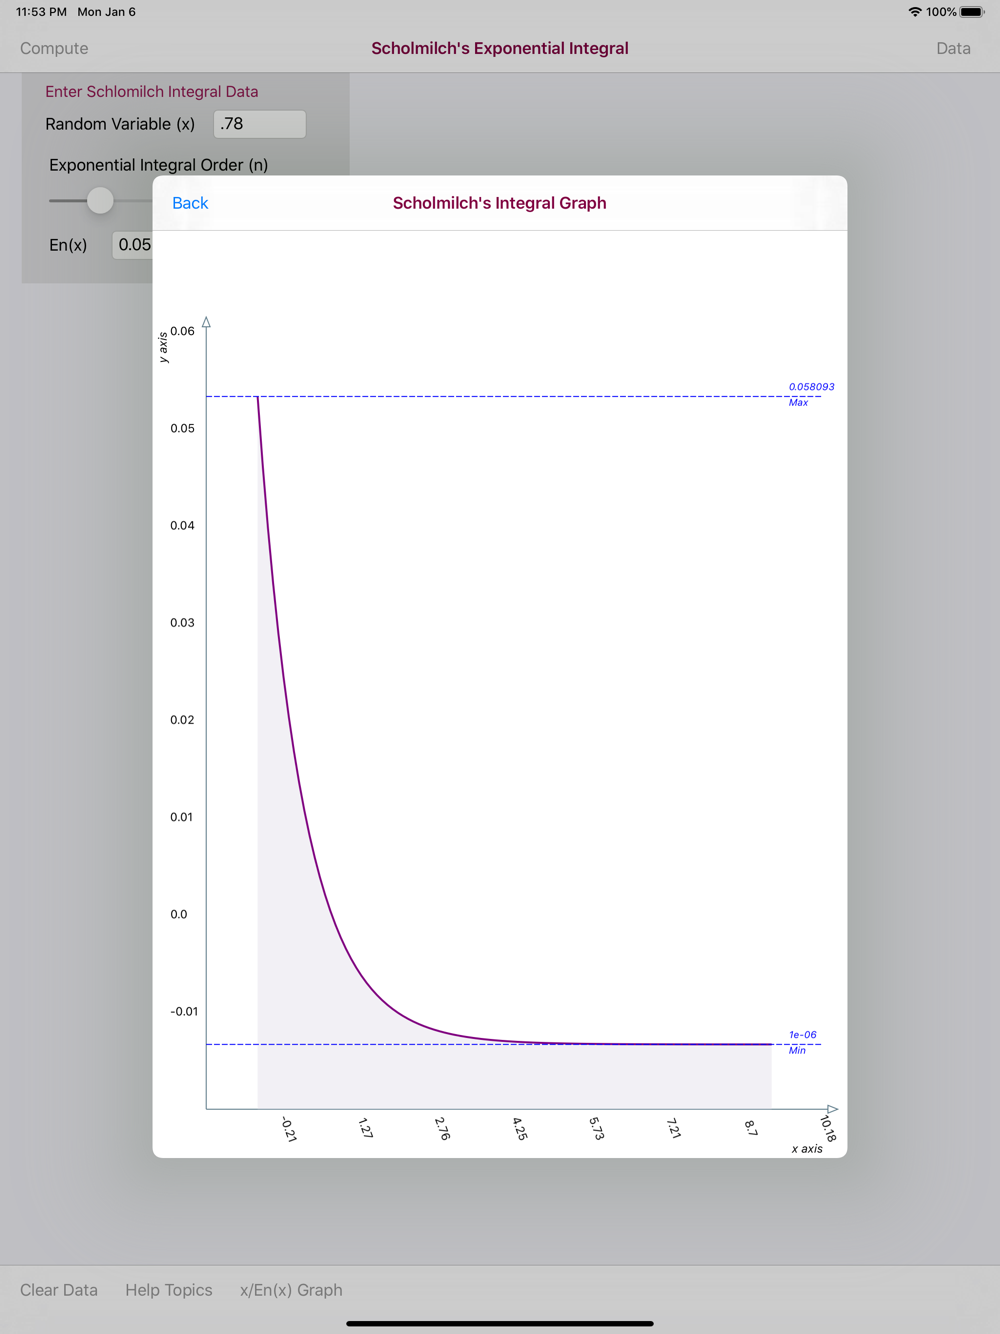
Task: Click the y-axis tick label 0.02
Action: click(x=182, y=719)
